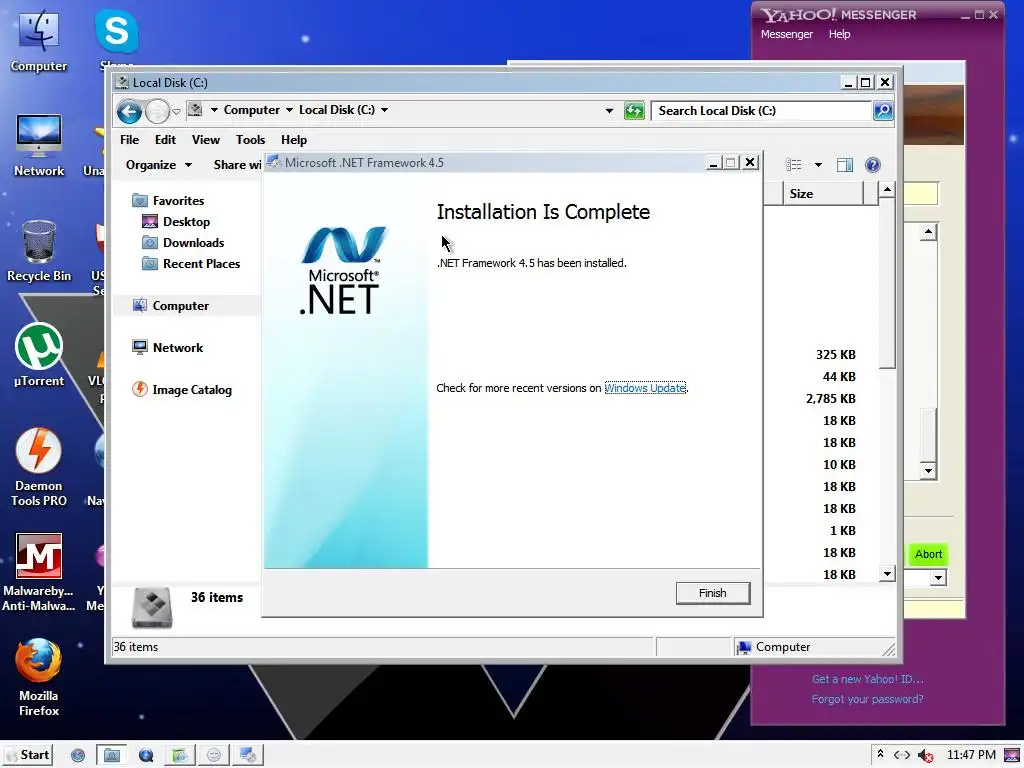
Task: Click the network tray icon
Action: coord(902,755)
